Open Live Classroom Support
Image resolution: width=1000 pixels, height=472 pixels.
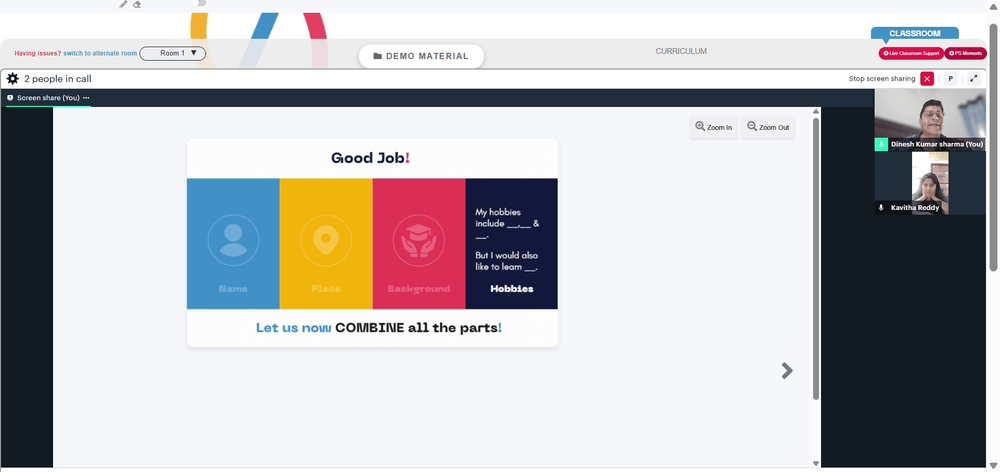pyautogui.click(x=911, y=54)
